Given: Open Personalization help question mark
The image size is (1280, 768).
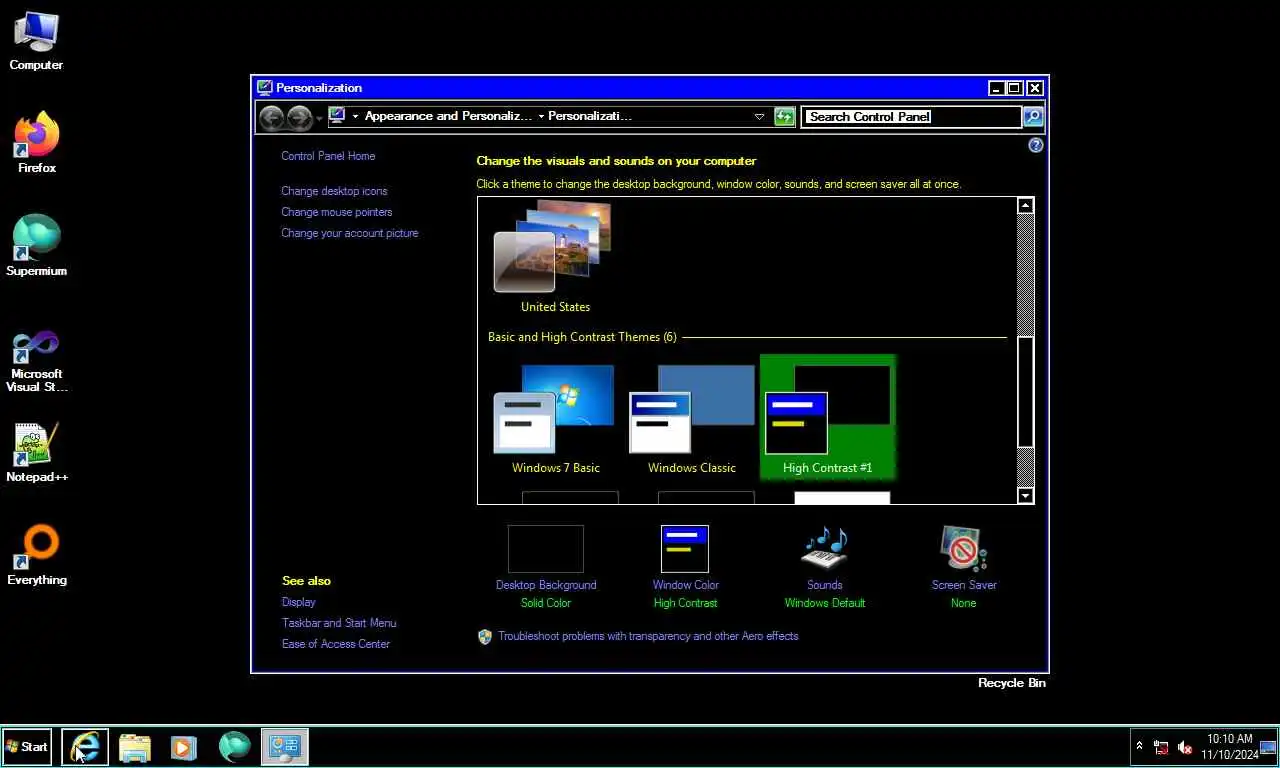Looking at the screenshot, I should 1035,145.
